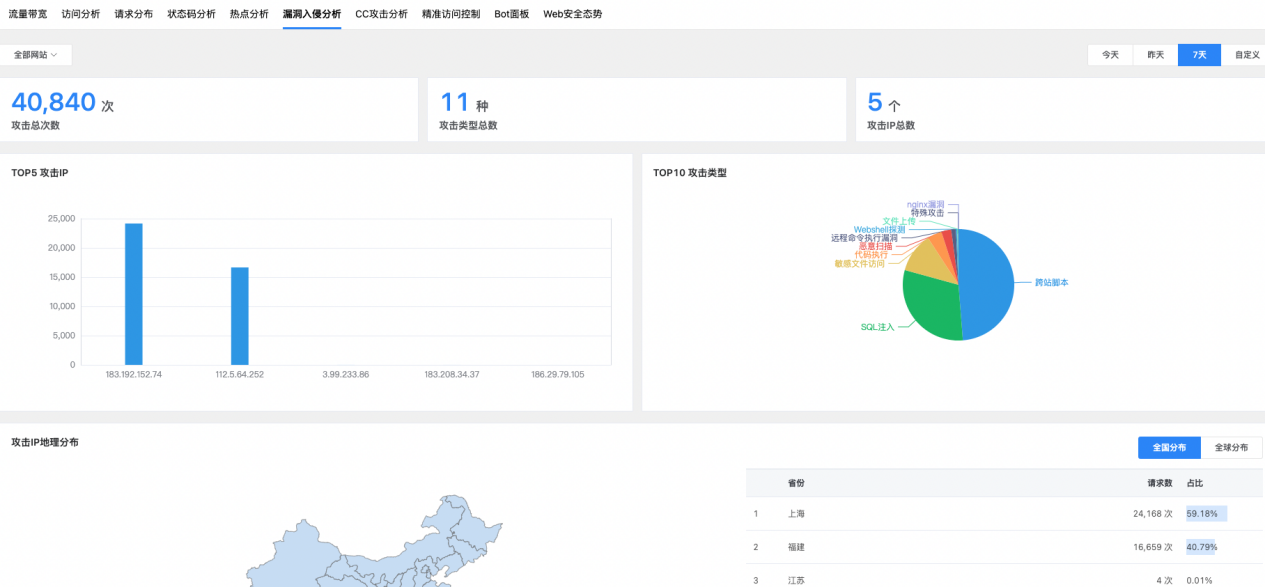The image size is (1265, 587).
Task: Click the 59.18% progress bar for 上海
Action: (1205, 513)
